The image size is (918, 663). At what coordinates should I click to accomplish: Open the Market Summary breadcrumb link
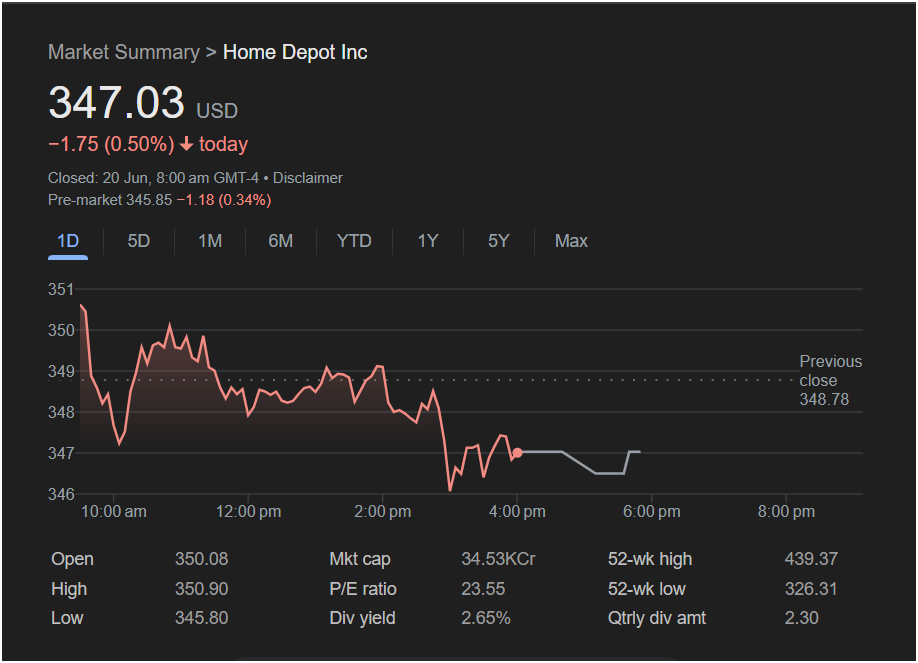[124, 52]
